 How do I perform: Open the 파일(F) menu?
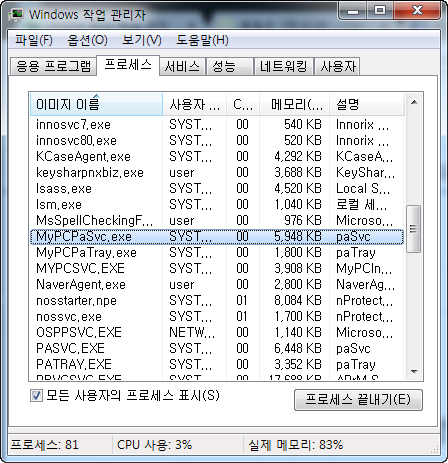(34, 40)
